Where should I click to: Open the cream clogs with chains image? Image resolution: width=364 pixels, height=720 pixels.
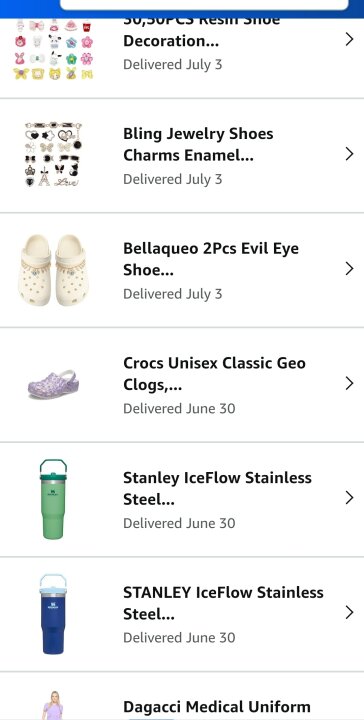pos(54,270)
